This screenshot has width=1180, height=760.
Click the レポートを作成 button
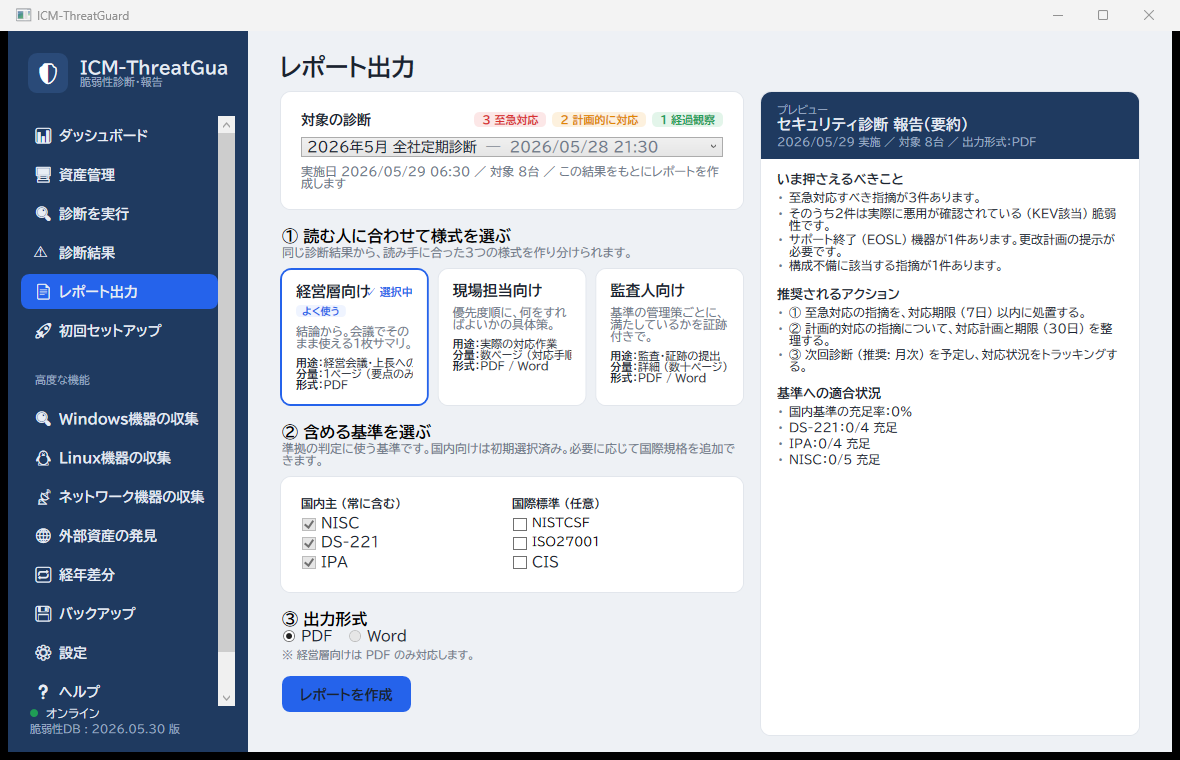point(346,694)
